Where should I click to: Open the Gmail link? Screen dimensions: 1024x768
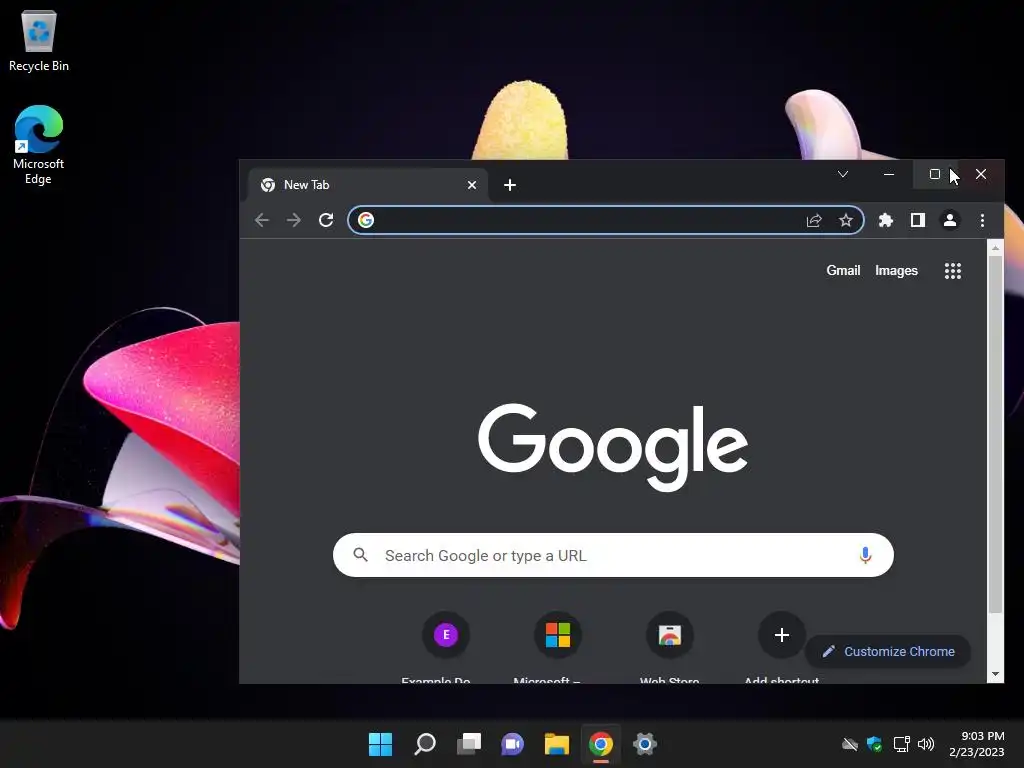(843, 270)
